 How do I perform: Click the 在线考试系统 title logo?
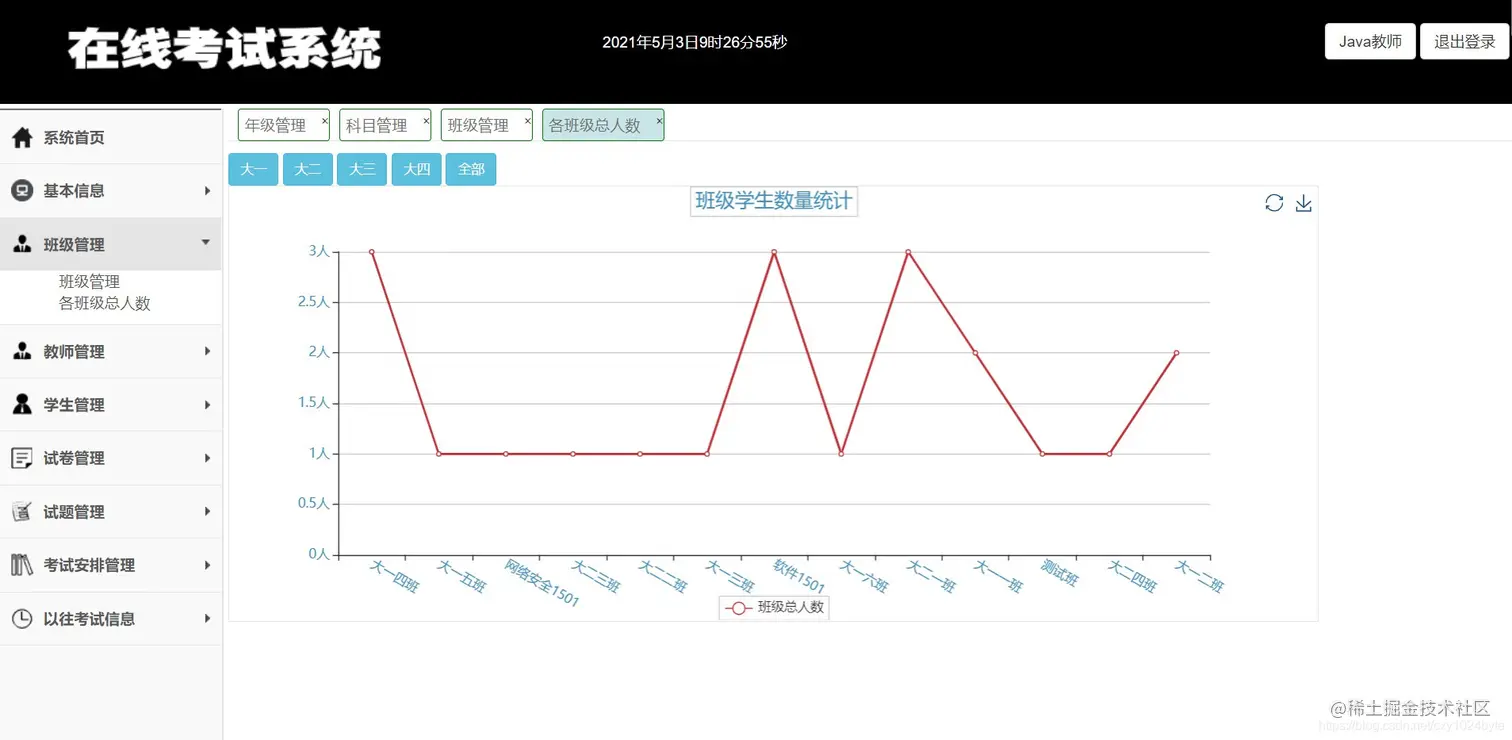coord(225,48)
